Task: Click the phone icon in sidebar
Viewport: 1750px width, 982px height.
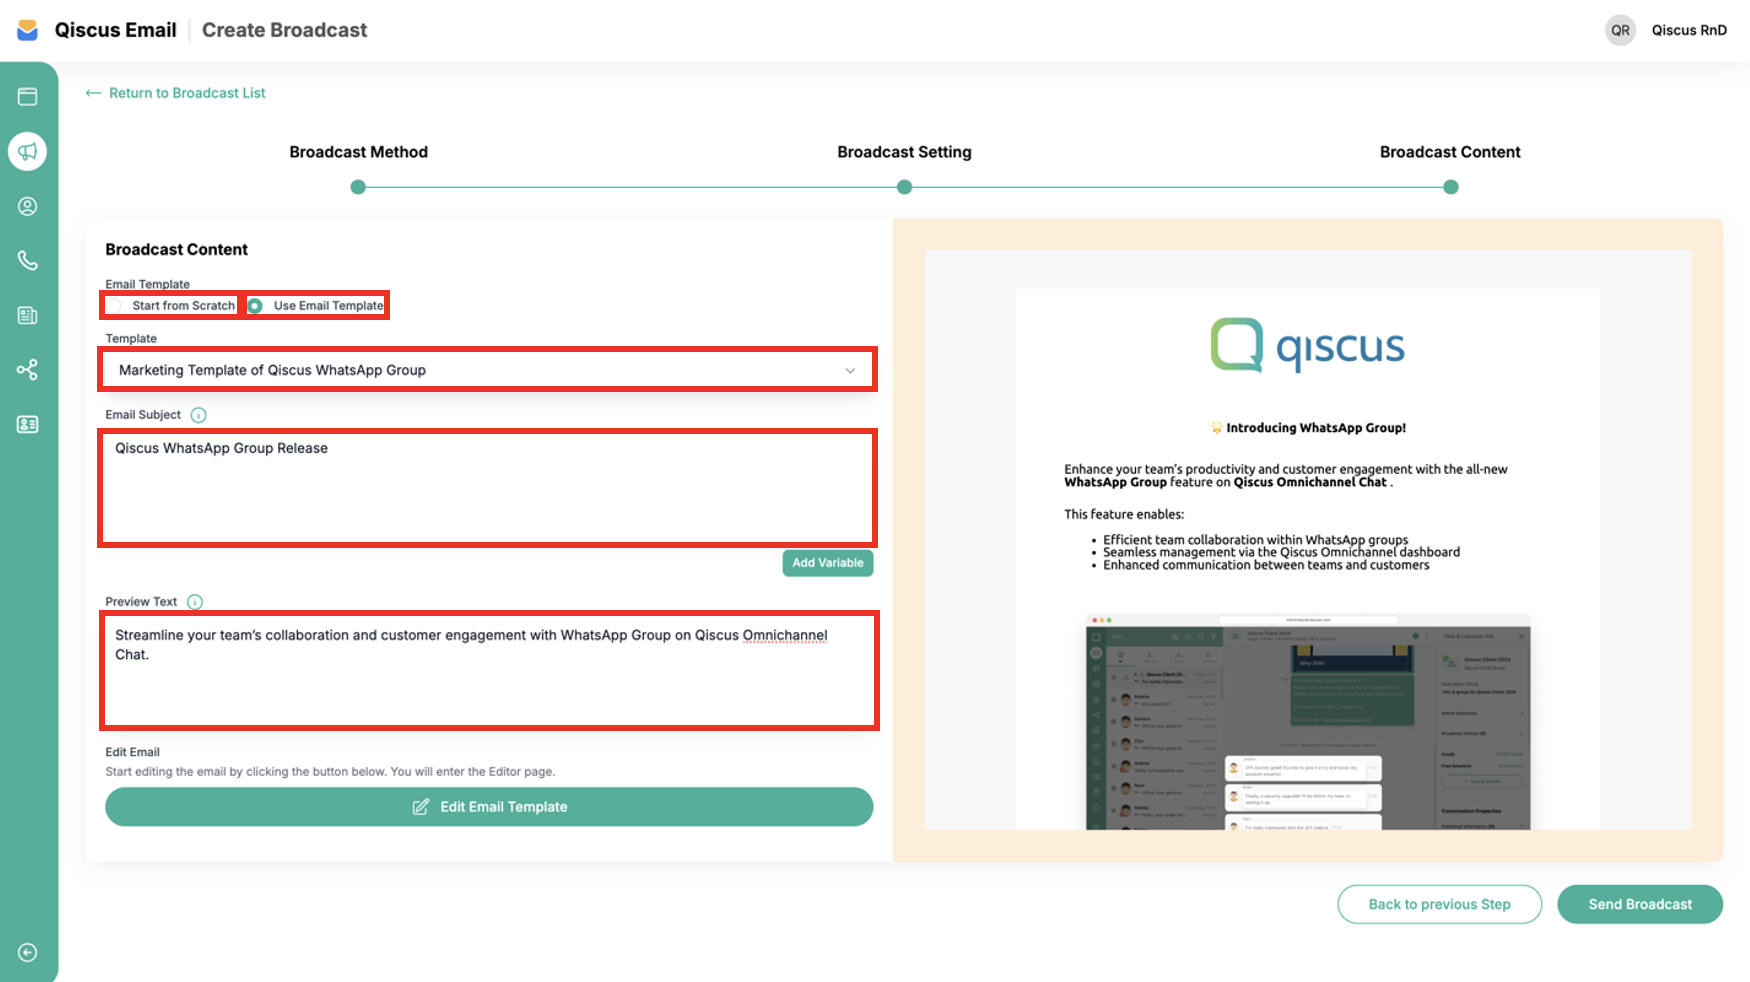Action: [x=28, y=261]
